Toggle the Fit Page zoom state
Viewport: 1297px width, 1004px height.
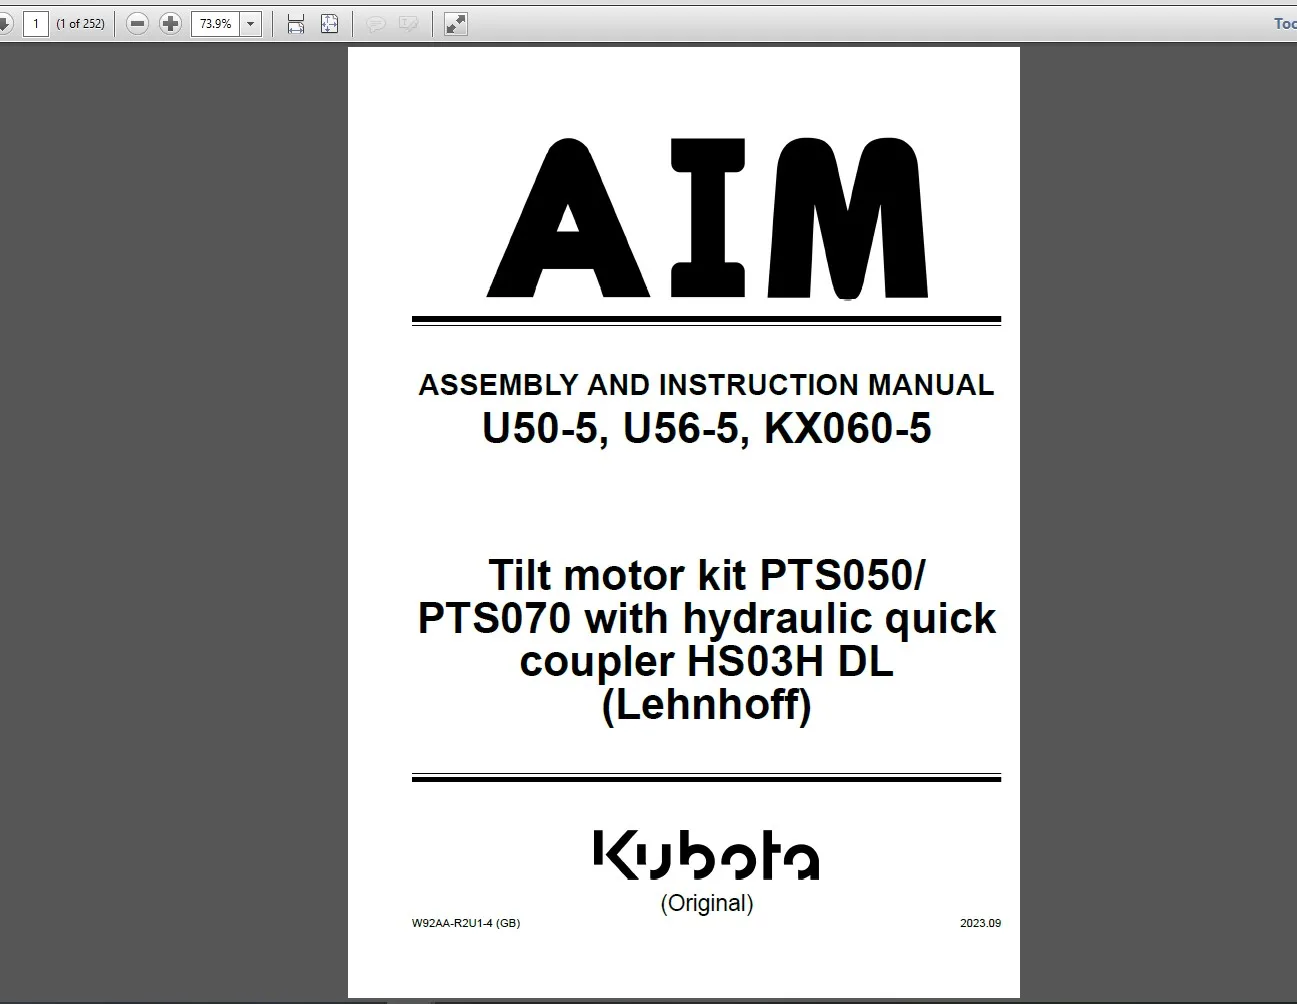click(x=329, y=23)
